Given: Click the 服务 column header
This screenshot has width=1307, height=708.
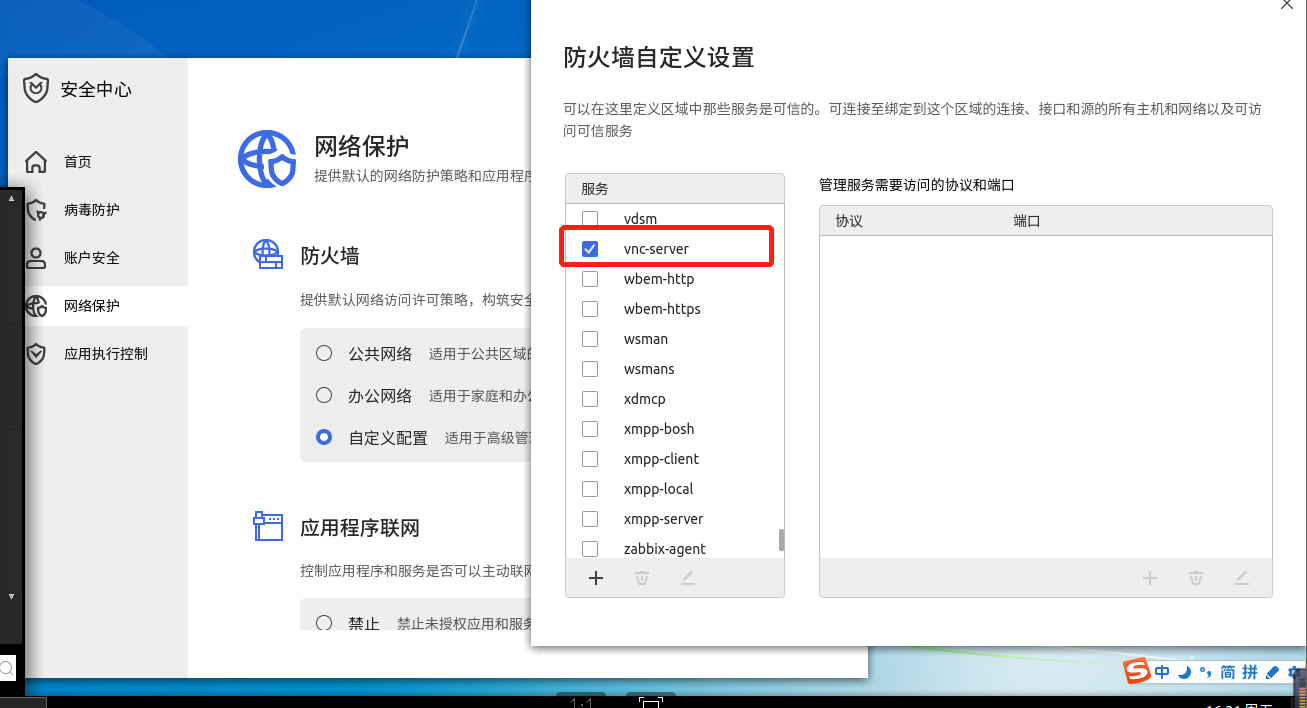Looking at the screenshot, I should click(595, 188).
